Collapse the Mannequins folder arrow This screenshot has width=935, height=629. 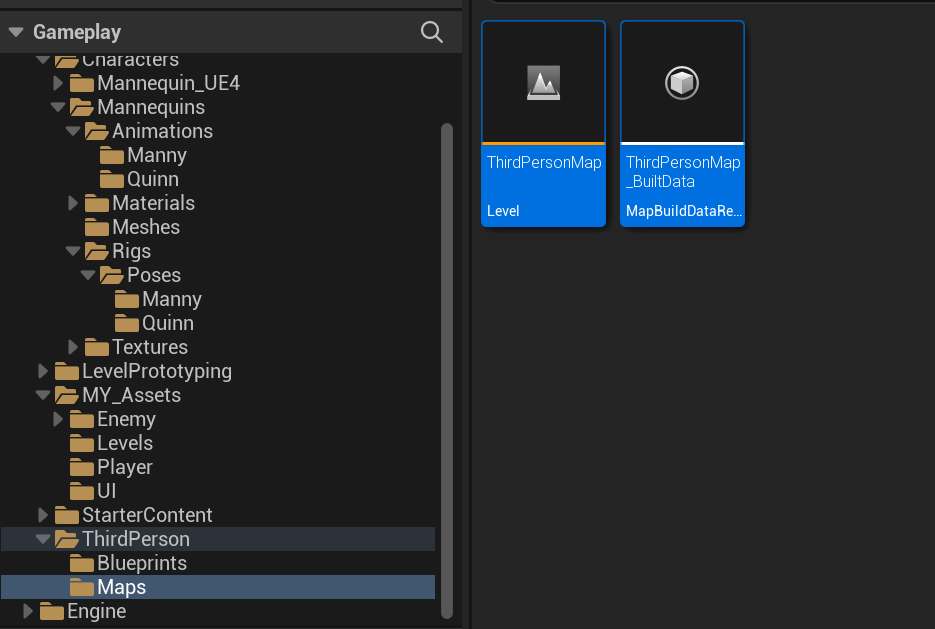click(x=58, y=107)
